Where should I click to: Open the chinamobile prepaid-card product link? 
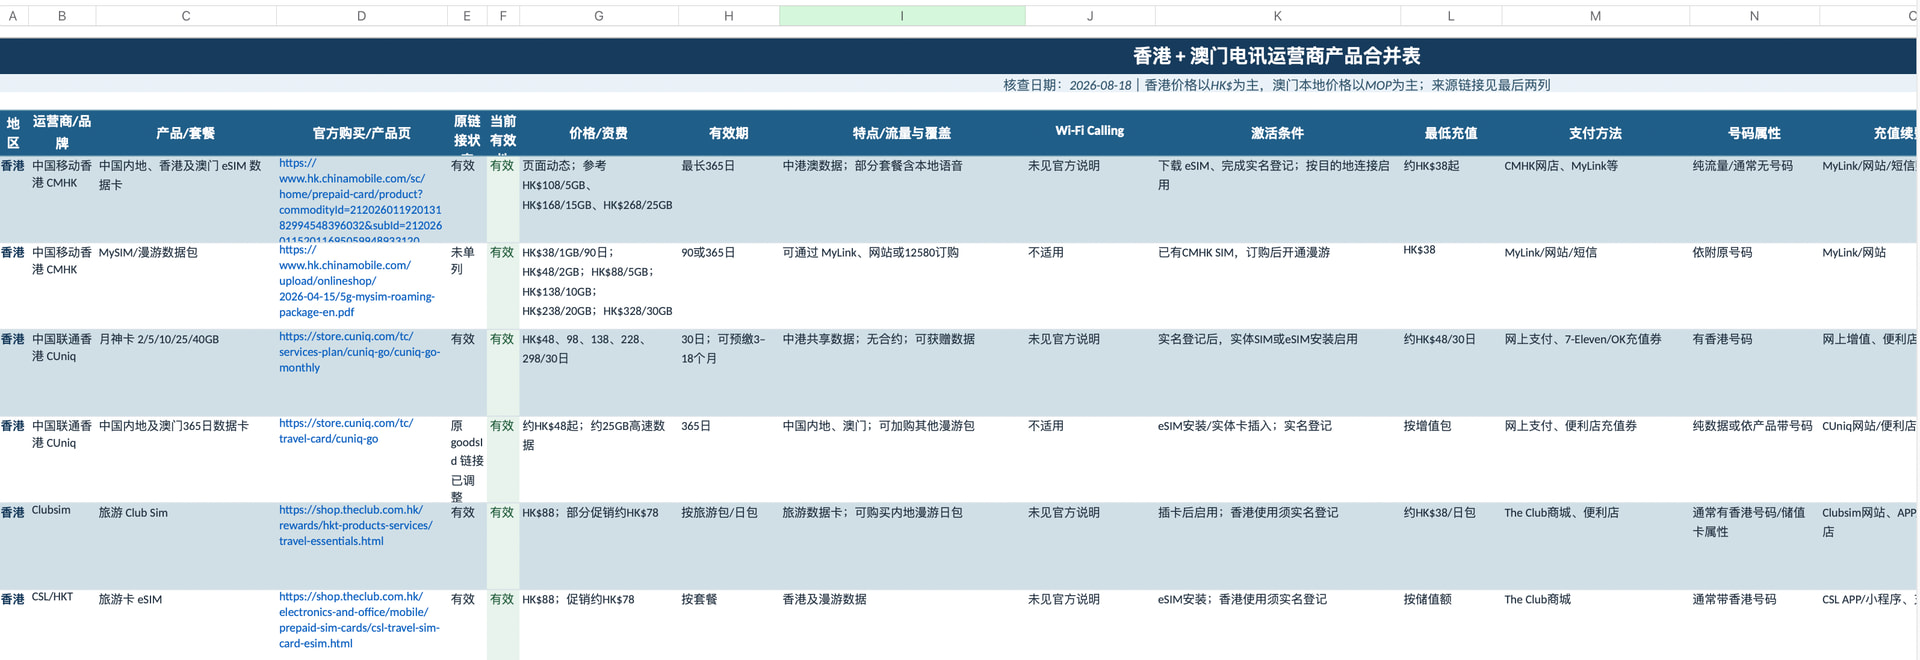(x=361, y=200)
